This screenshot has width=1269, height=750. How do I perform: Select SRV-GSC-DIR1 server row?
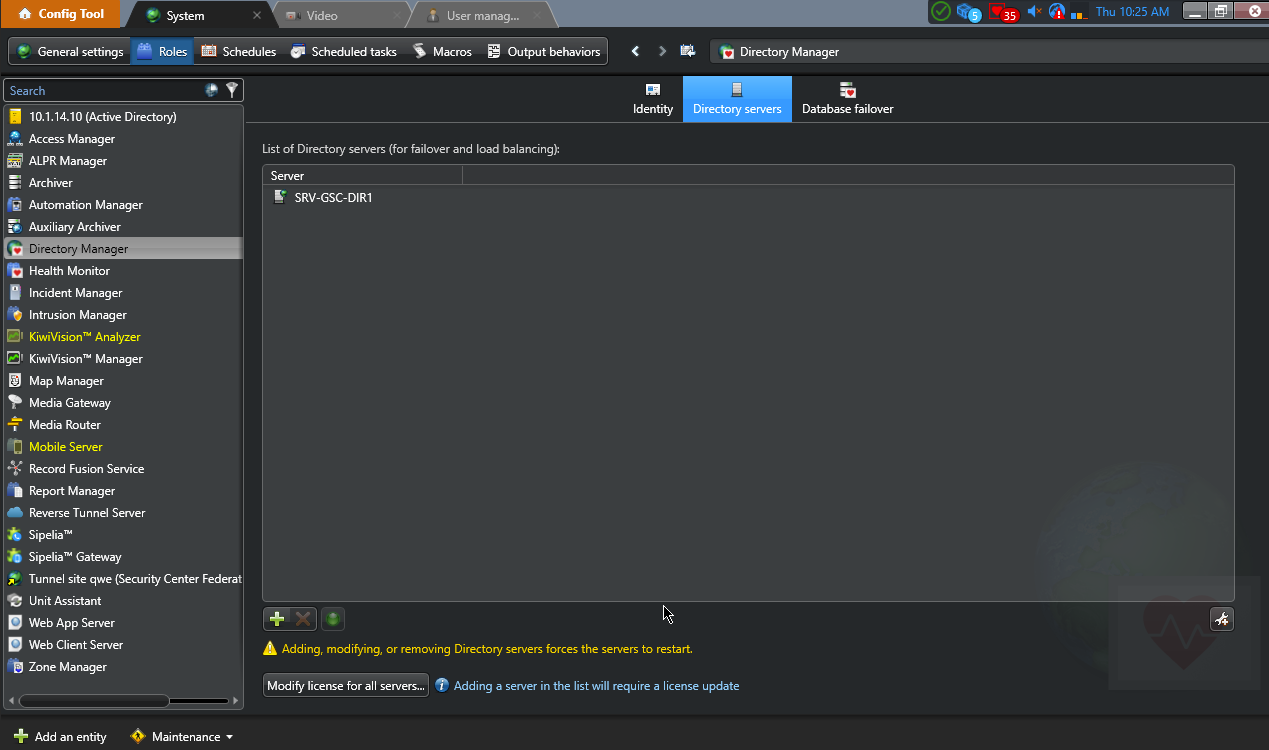[x=333, y=198]
